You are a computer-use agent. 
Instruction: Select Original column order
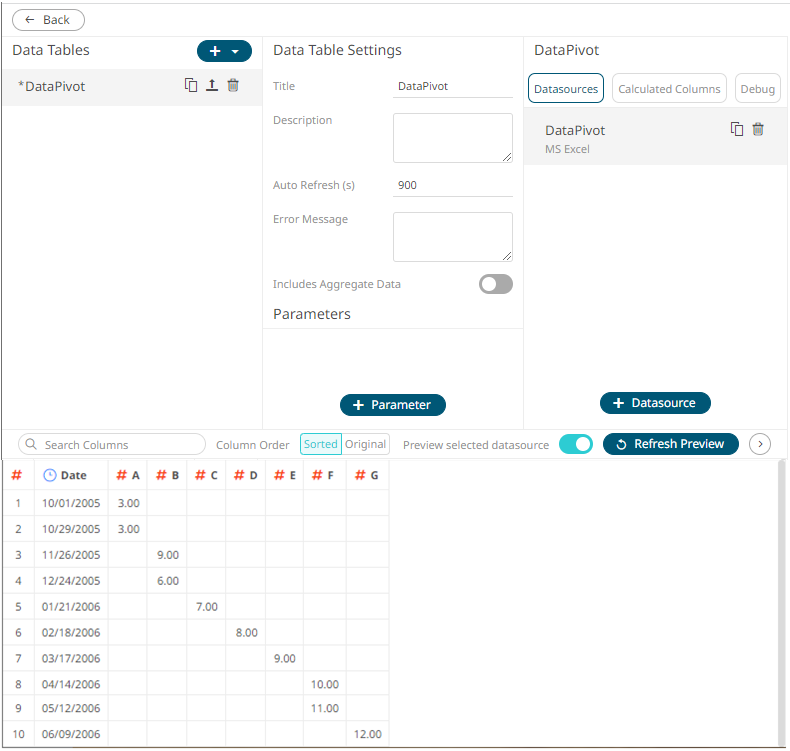(365, 444)
